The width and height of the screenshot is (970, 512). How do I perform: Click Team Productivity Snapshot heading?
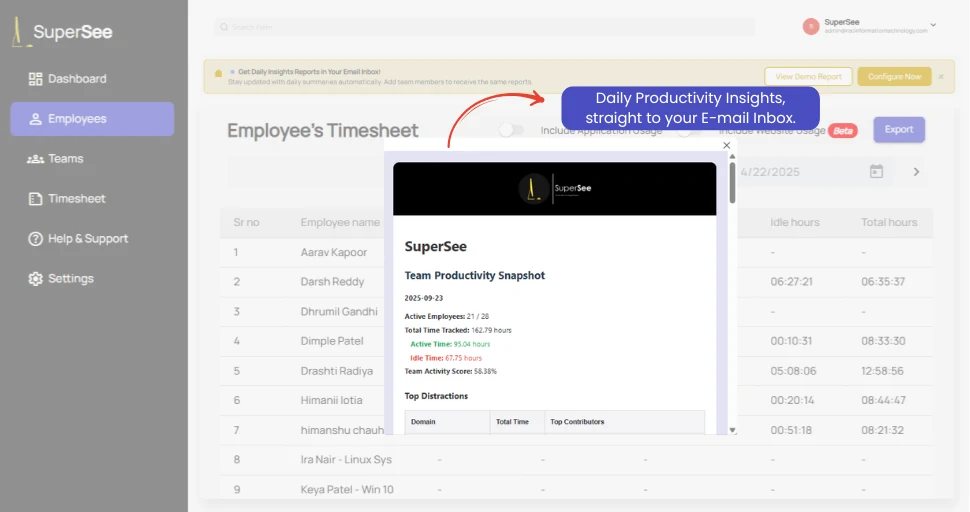[474, 275]
